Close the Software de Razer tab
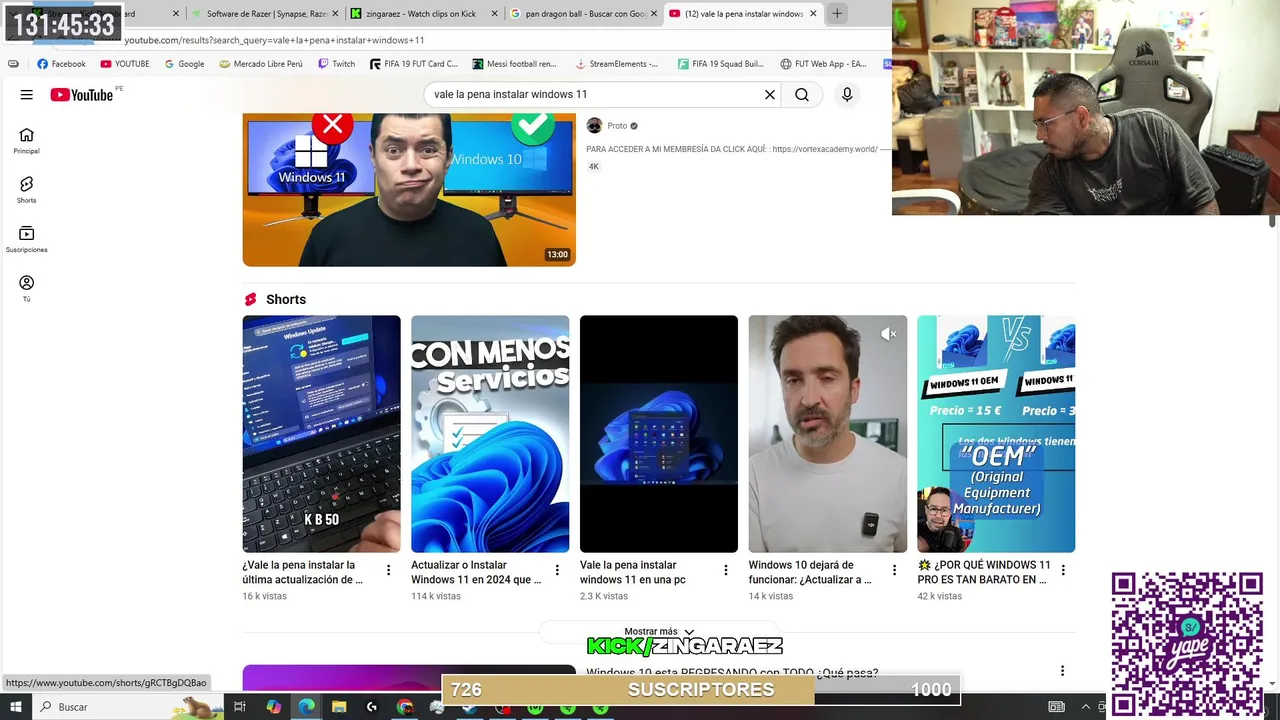1280x720 pixels. (335, 14)
